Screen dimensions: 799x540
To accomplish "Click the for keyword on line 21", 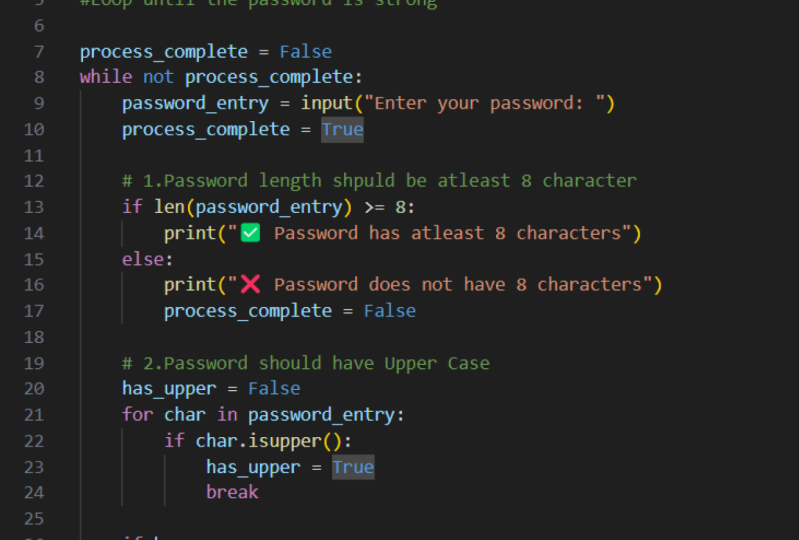I will click(138, 414).
